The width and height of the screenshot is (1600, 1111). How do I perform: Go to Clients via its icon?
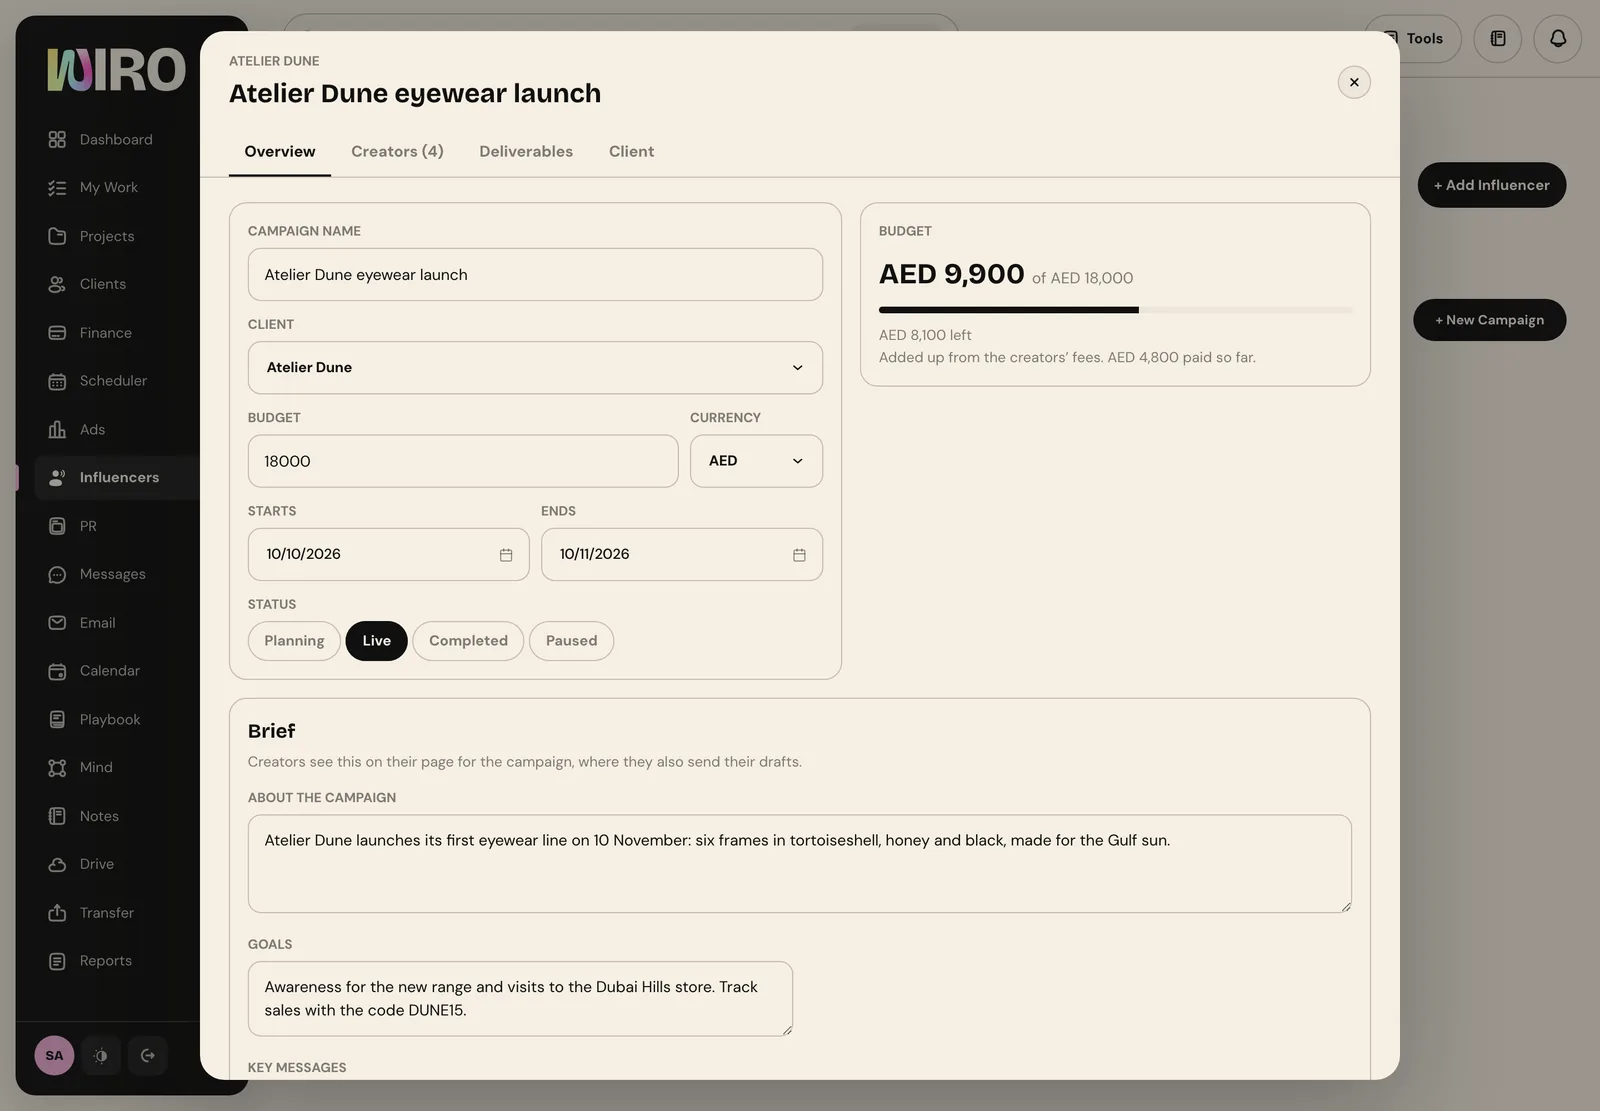click(x=57, y=284)
